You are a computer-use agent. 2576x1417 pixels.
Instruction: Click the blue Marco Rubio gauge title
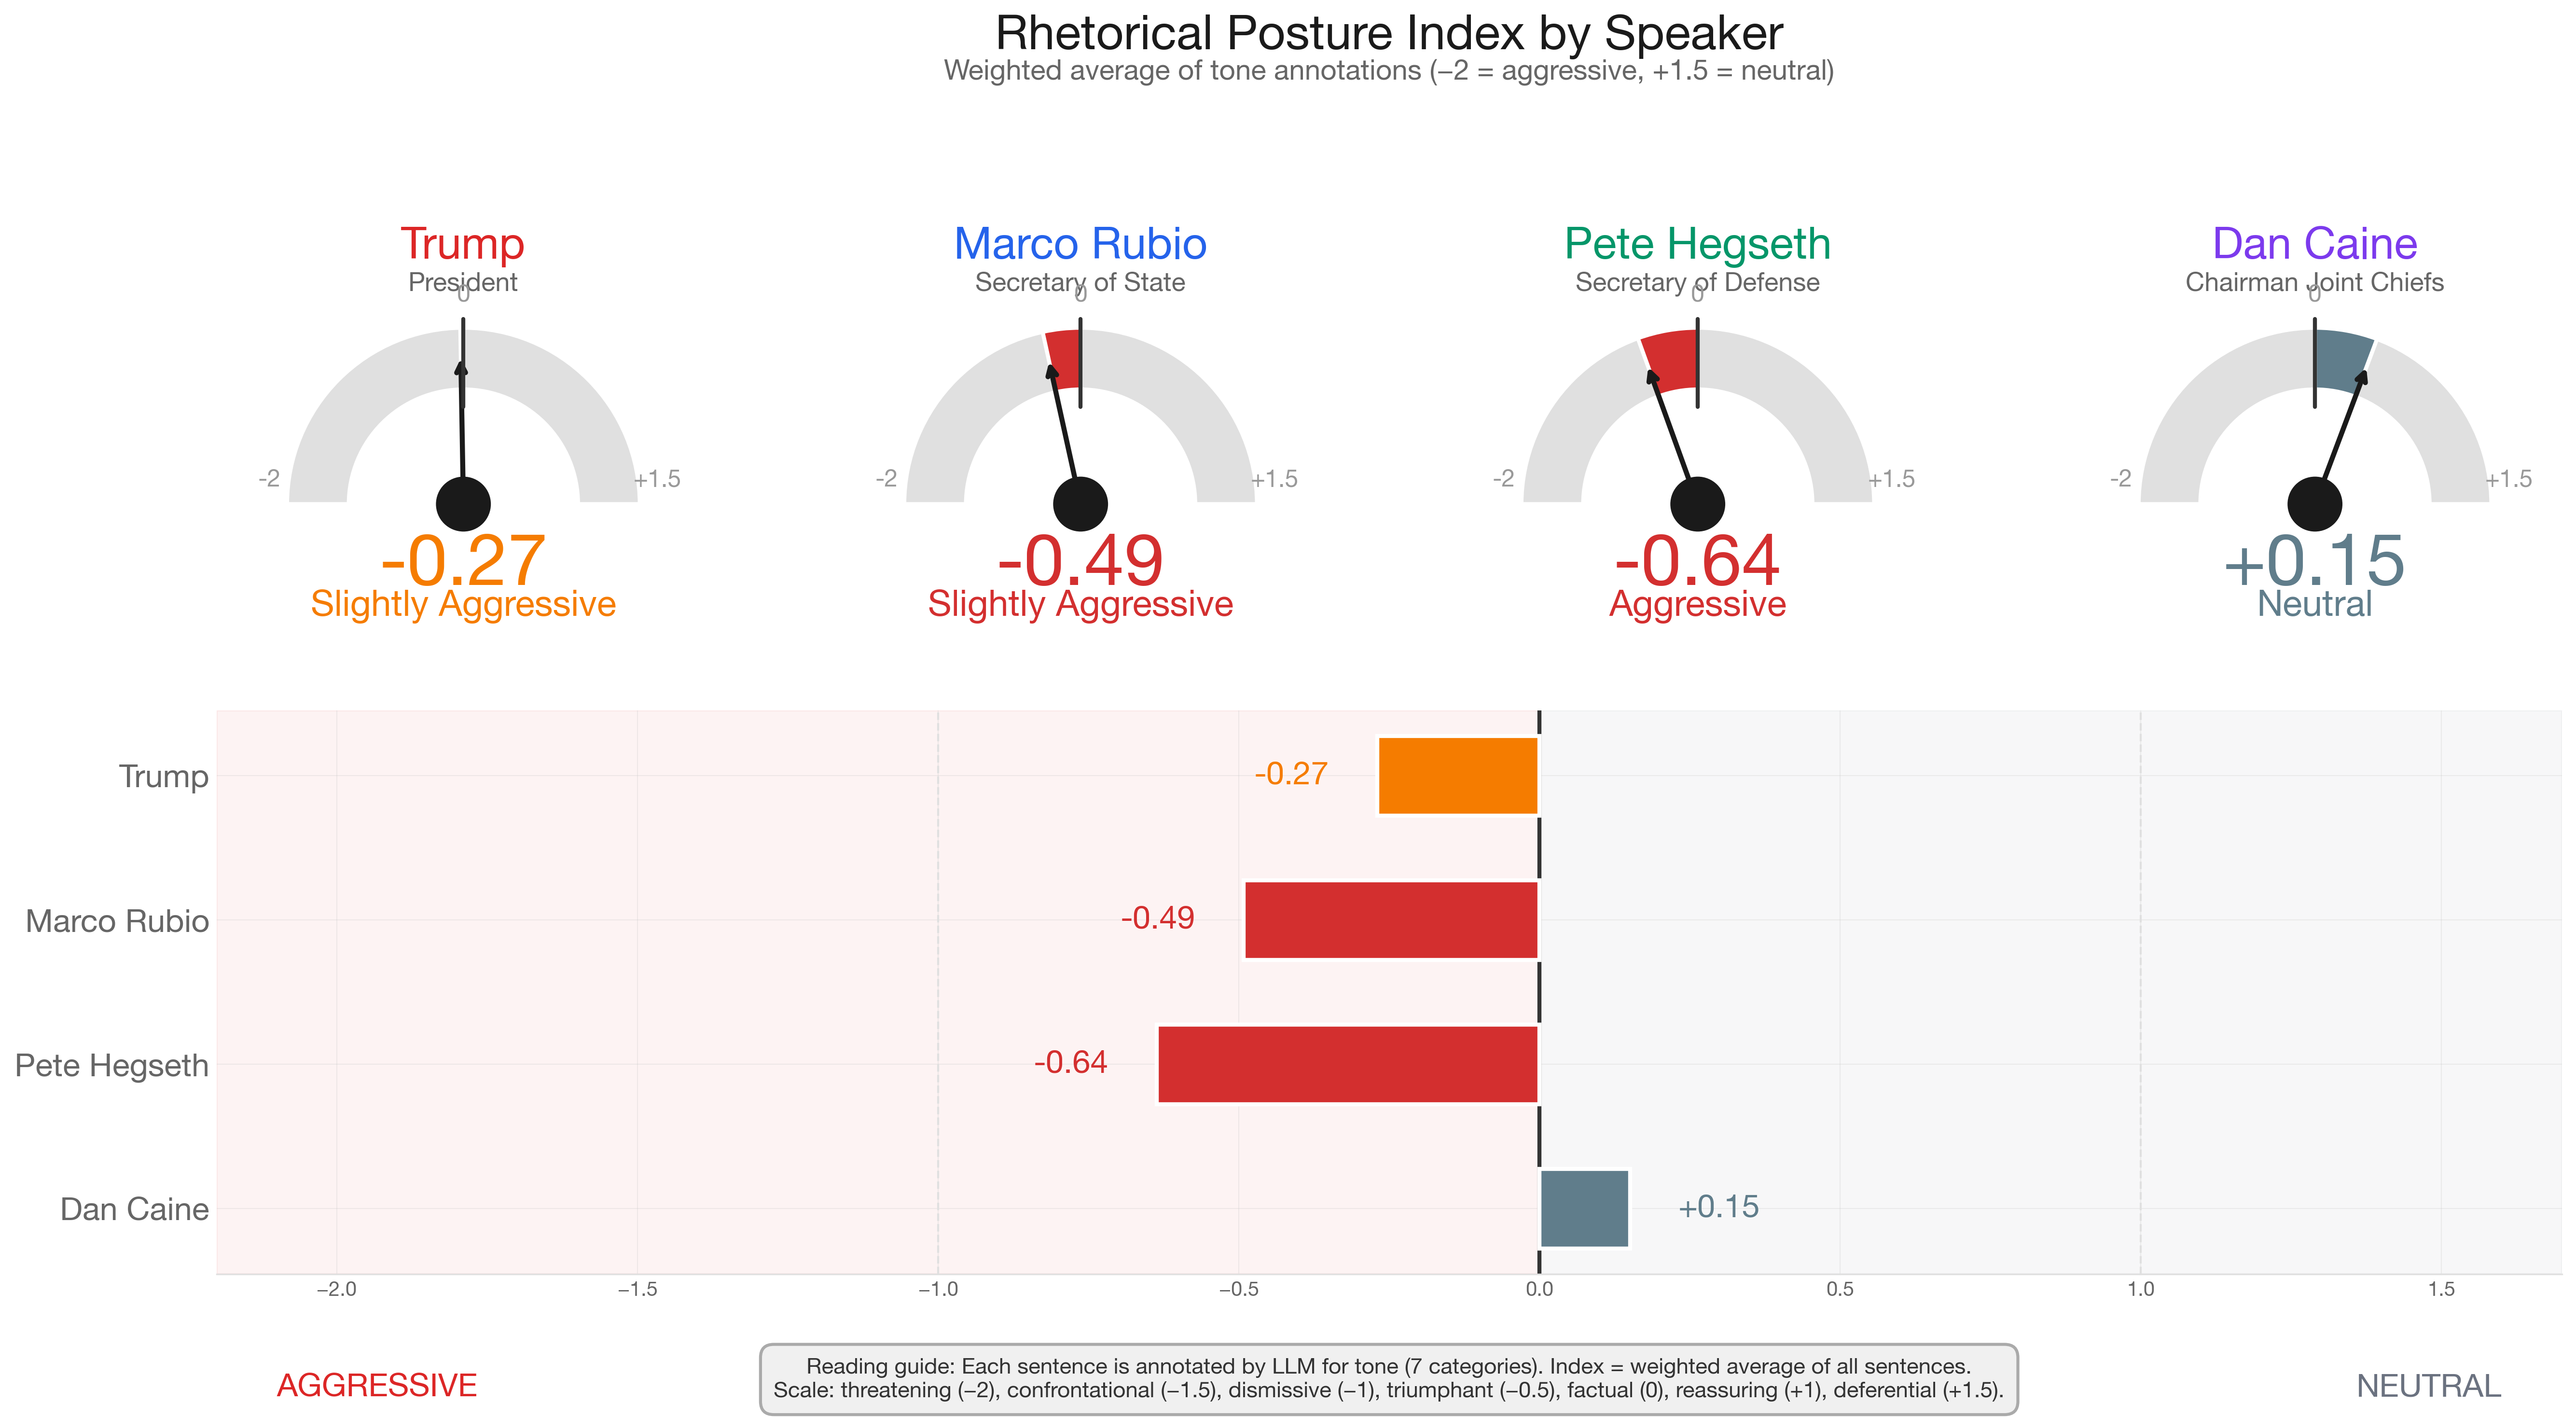coord(1080,244)
